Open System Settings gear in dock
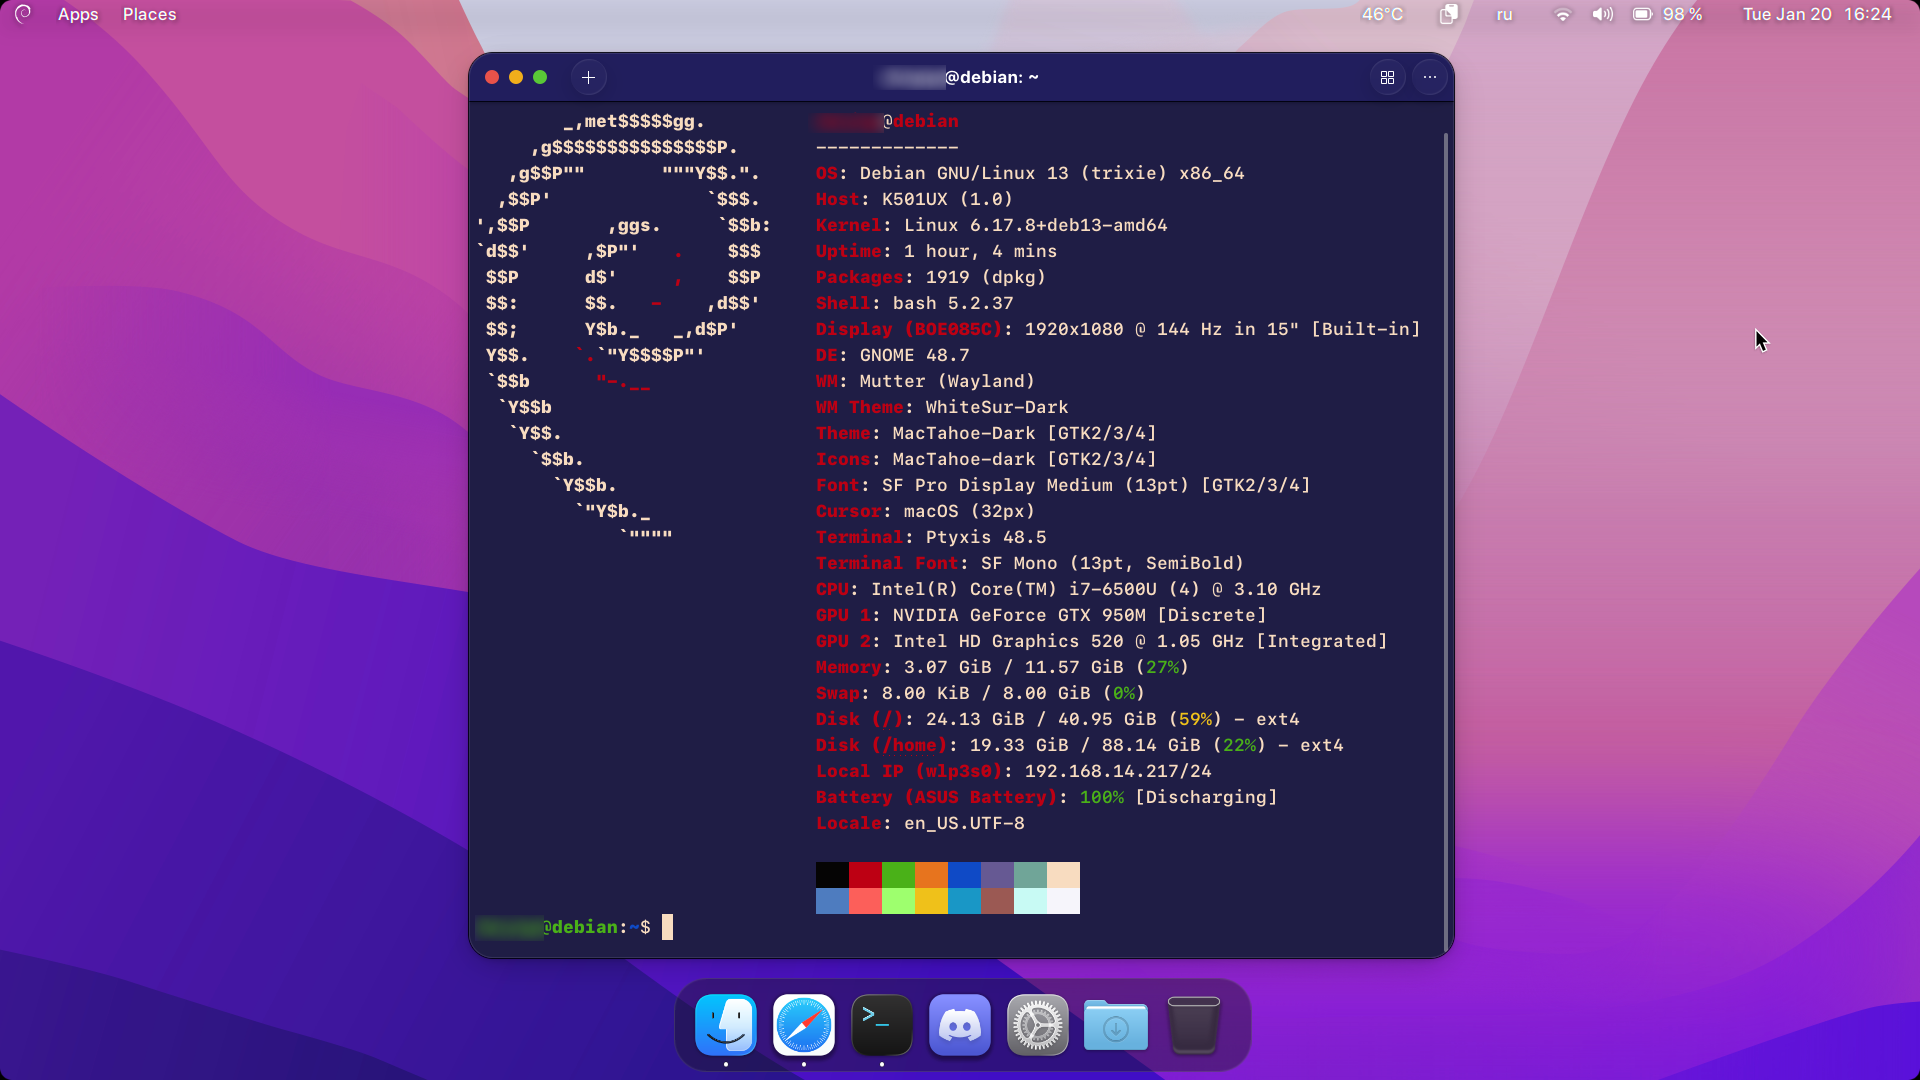The width and height of the screenshot is (1920, 1080). 1037,1025
